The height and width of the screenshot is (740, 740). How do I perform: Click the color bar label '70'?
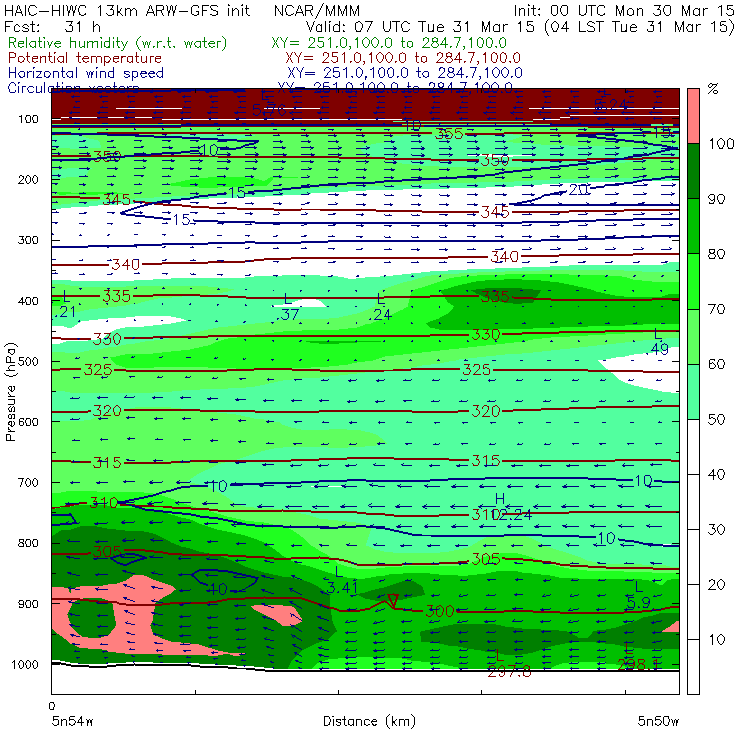coord(716,309)
